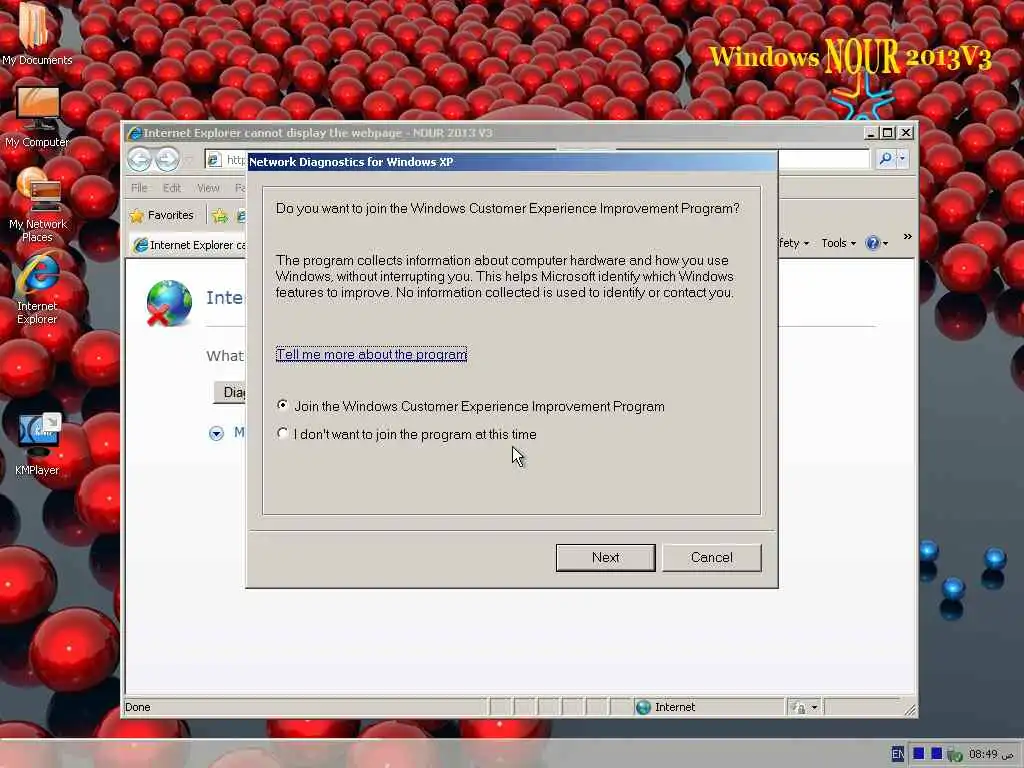Open the Edit menu in Internet Explorer
Image resolution: width=1024 pixels, height=768 pixels.
click(172, 188)
